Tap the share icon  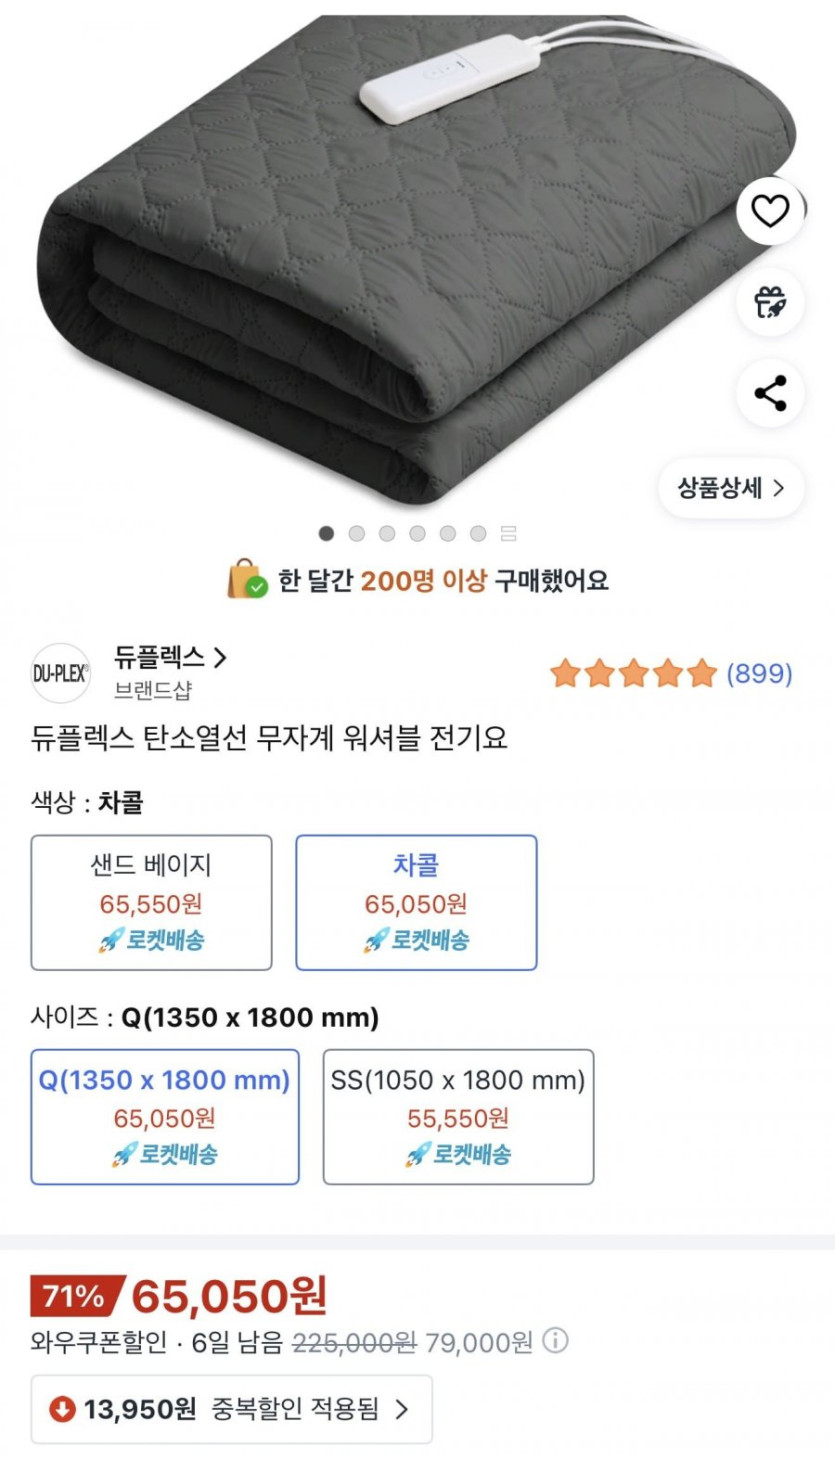pyautogui.click(x=770, y=393)
